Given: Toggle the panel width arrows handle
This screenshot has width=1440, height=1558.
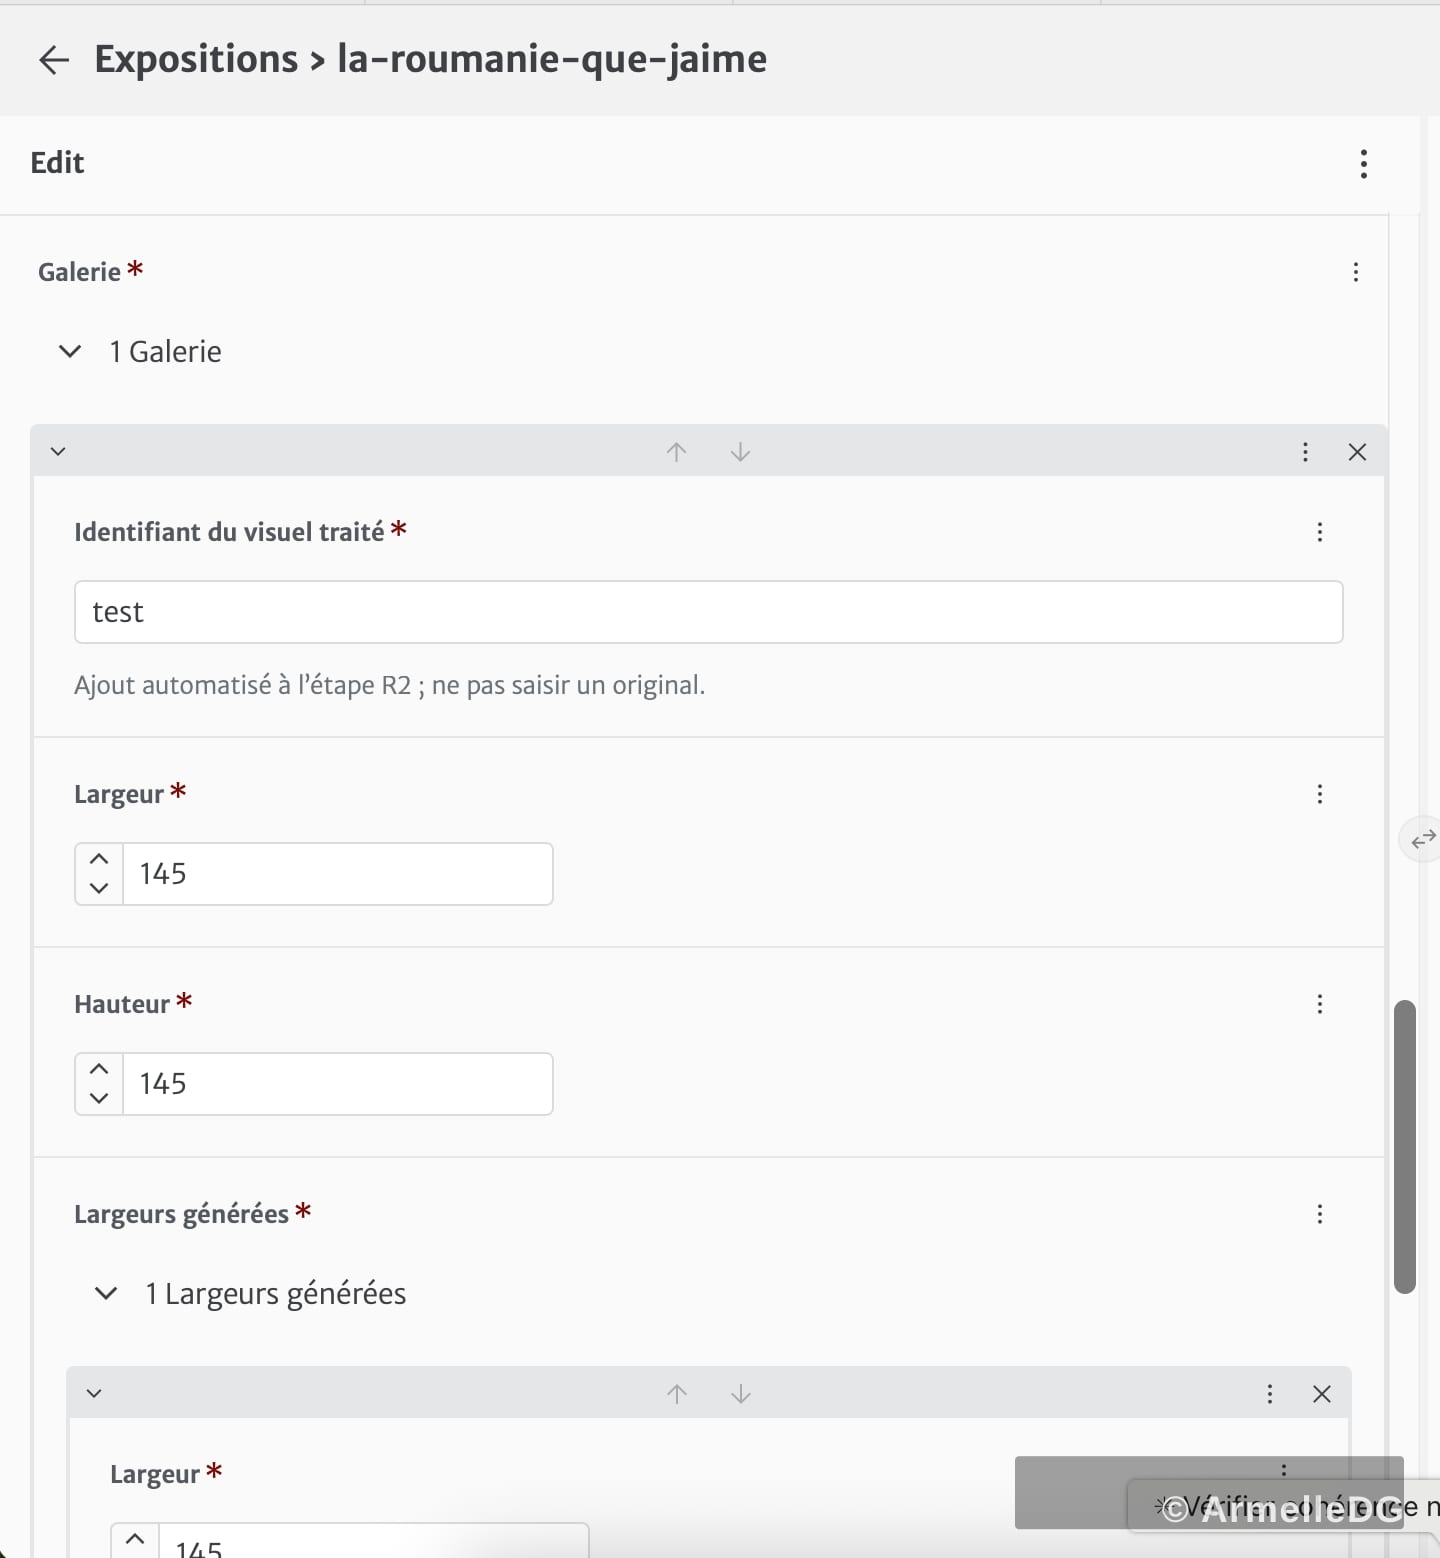Looking at the screenshot, I should click(1422, 839).
